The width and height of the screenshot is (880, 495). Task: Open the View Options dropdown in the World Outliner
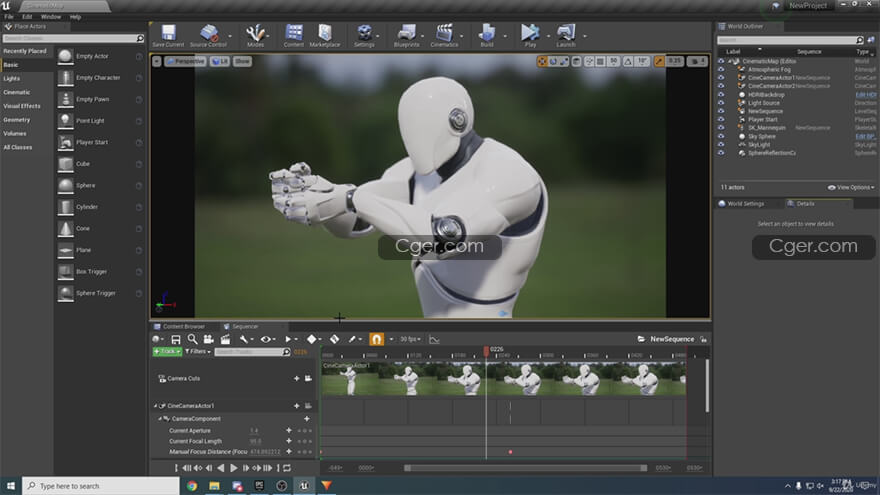point(851,187)
